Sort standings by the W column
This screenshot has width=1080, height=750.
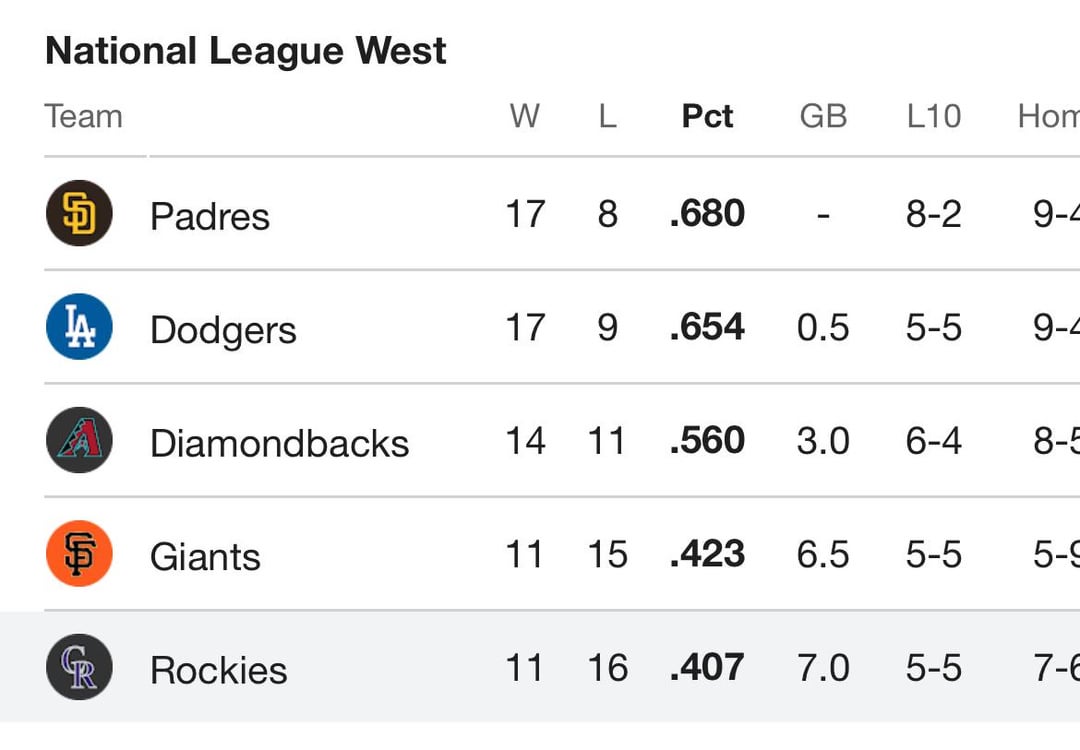[525, 116]
